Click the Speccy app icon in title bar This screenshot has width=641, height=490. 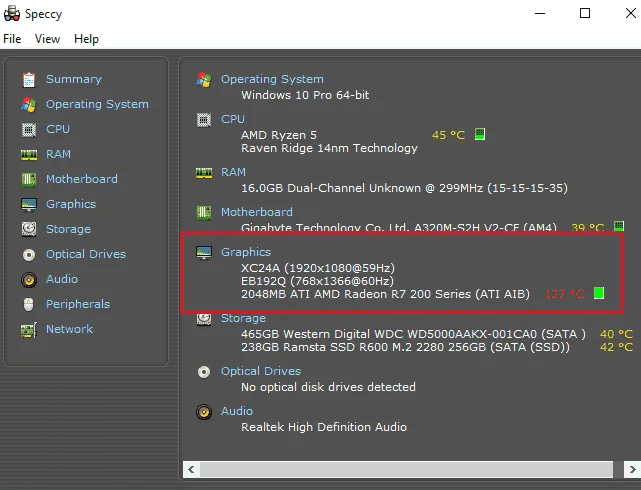coord(12,13)
